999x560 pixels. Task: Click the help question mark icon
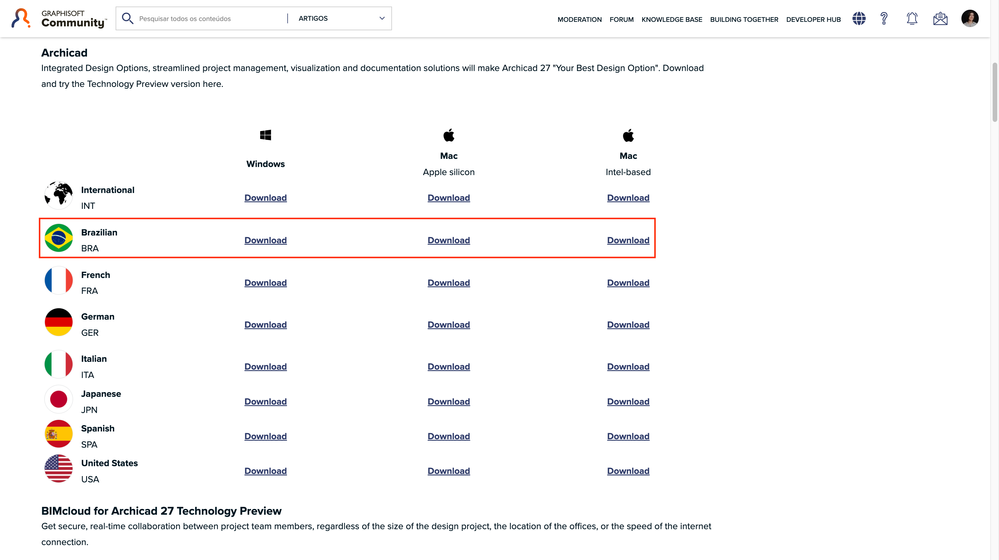click(x=884, y=18)
